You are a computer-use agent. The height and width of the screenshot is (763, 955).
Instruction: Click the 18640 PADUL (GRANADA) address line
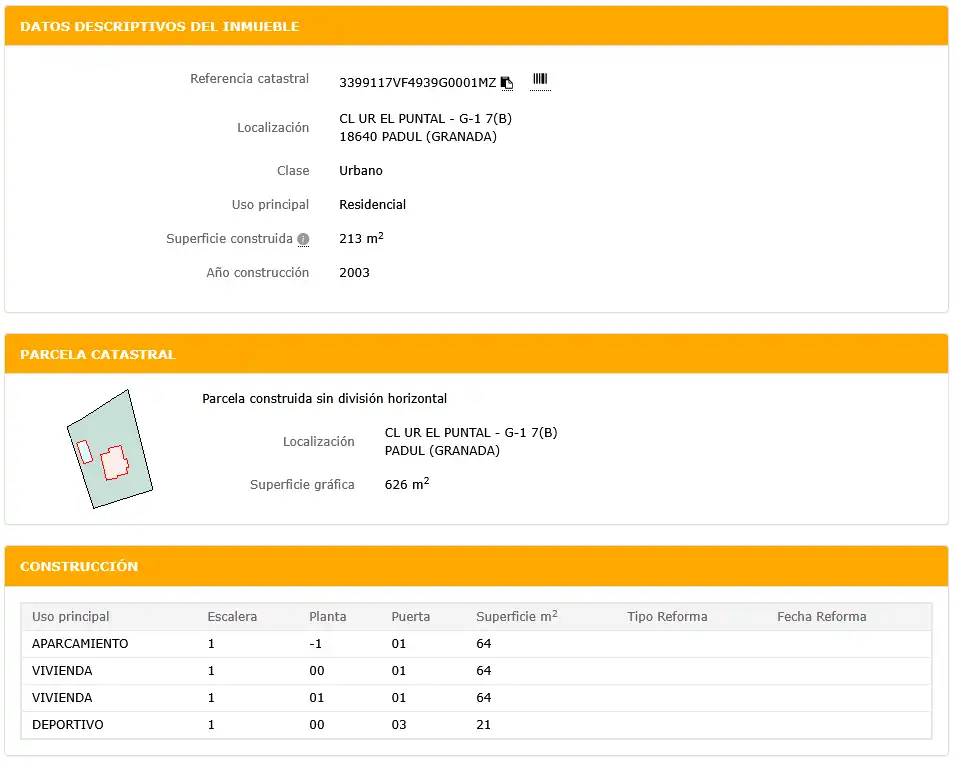point(418,137)
